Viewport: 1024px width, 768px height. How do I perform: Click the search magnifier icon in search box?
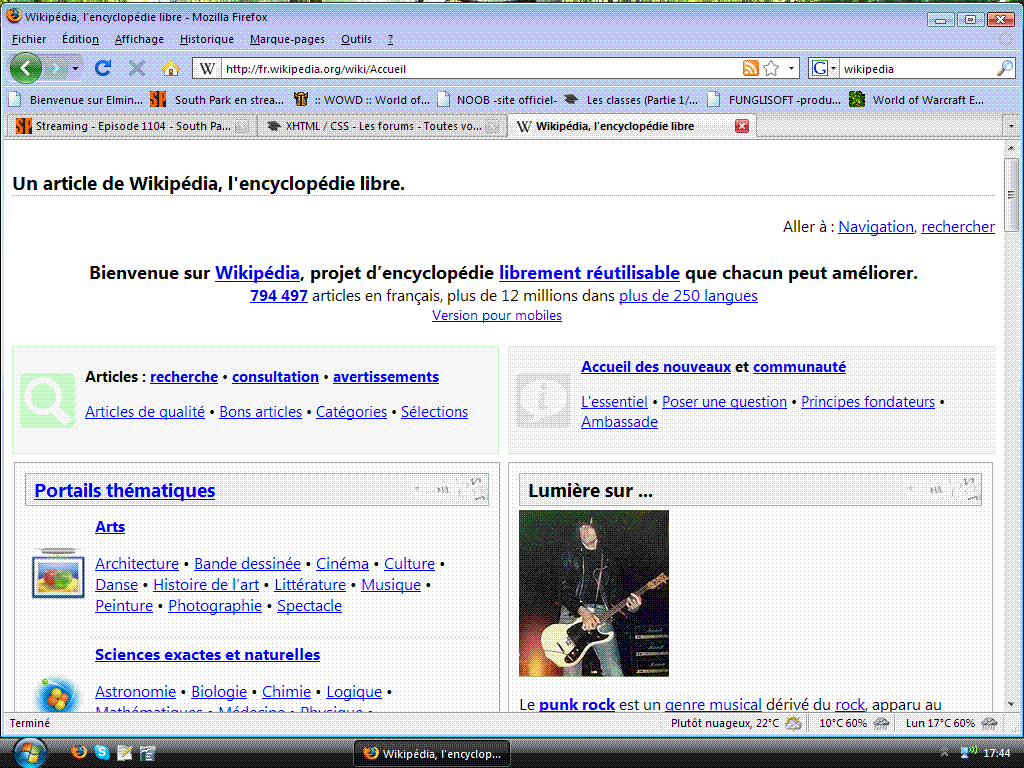[x=1005, y=68]
